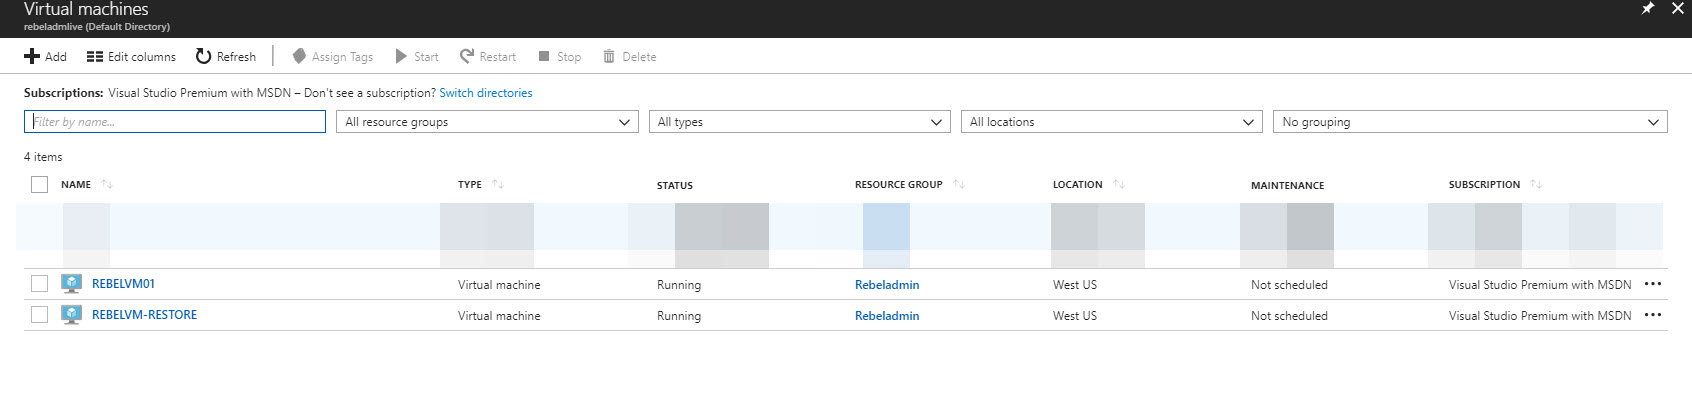Open Rebeladmin resource group for REBELVM-RESTORE

coord(887,316)
